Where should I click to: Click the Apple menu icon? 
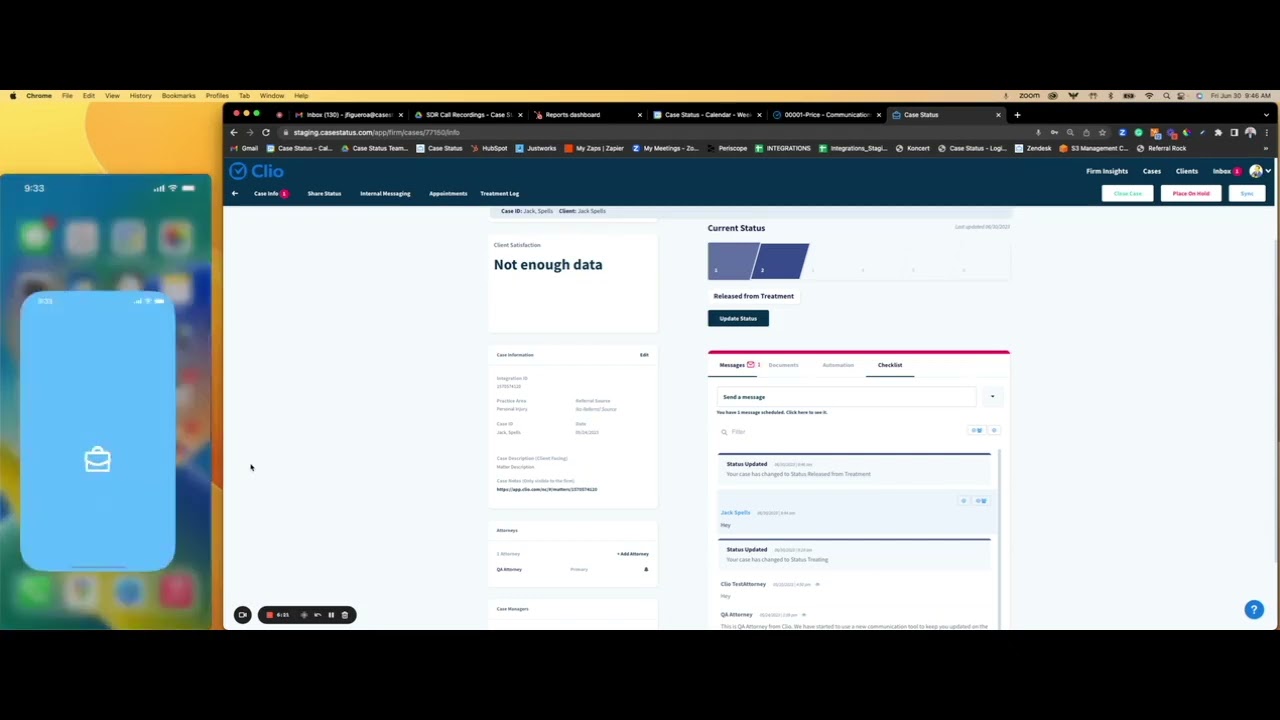[x=13, y=96]
